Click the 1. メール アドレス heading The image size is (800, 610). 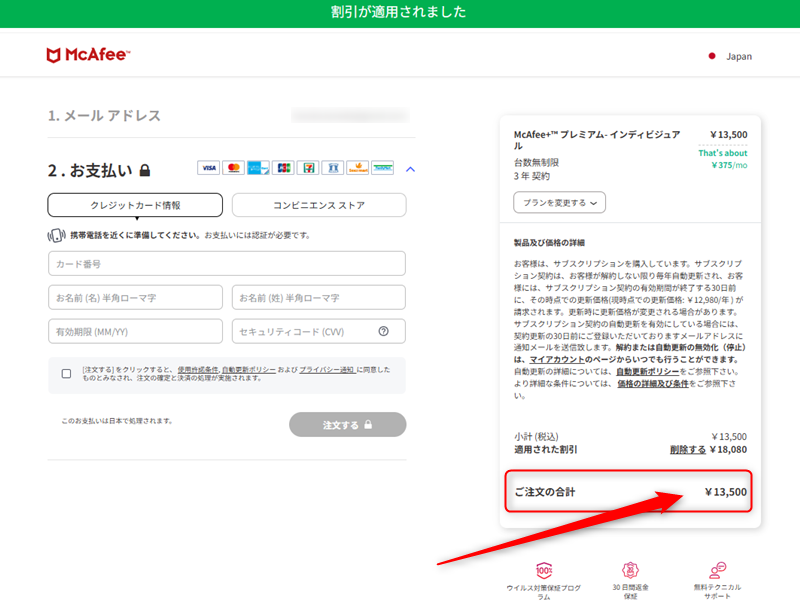click(104, 116)
